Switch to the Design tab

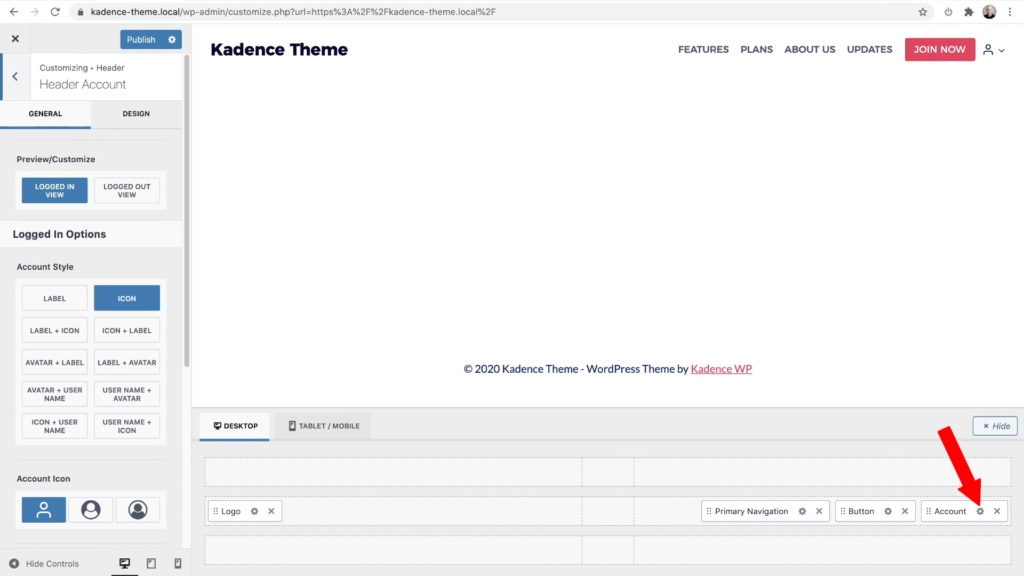[x=136, y=114]
